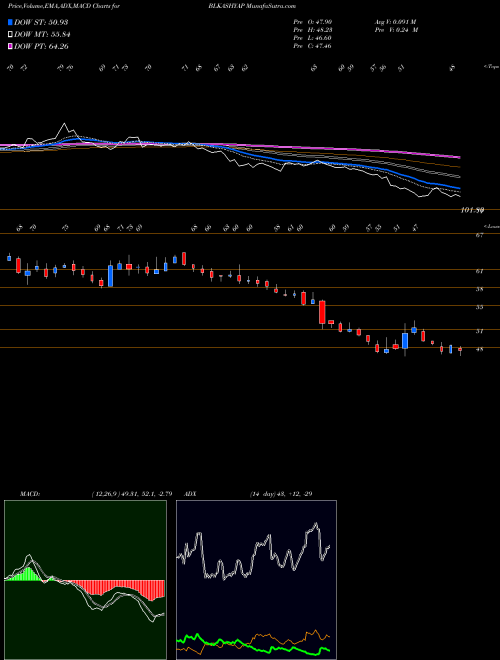Click the price axis label 58

[x=479, y=289]
